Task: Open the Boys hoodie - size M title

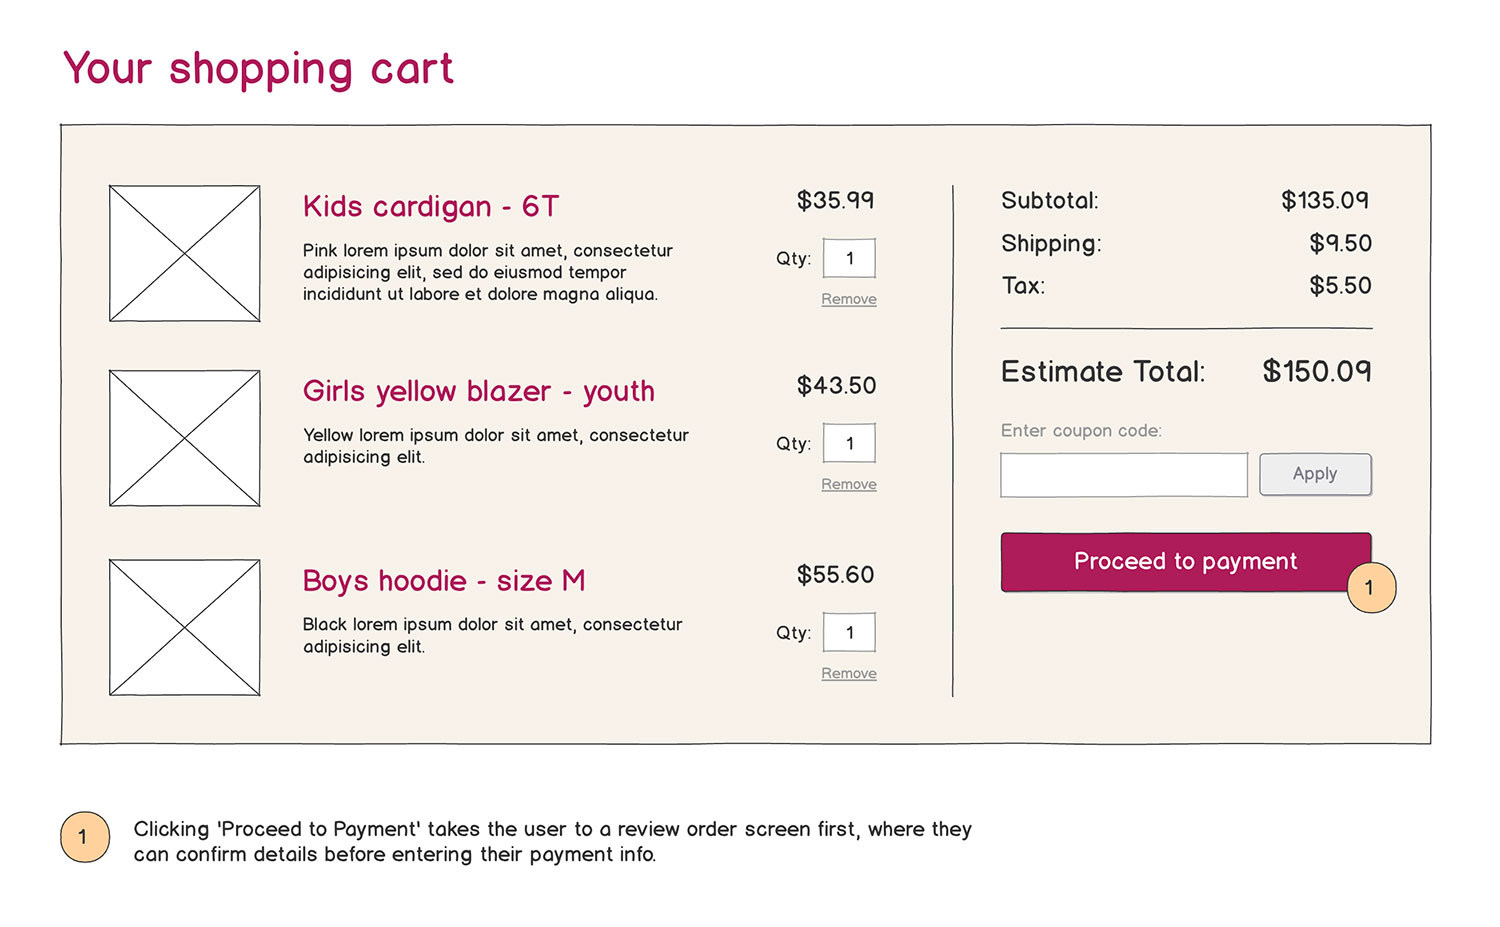Action: click(443, 581)
